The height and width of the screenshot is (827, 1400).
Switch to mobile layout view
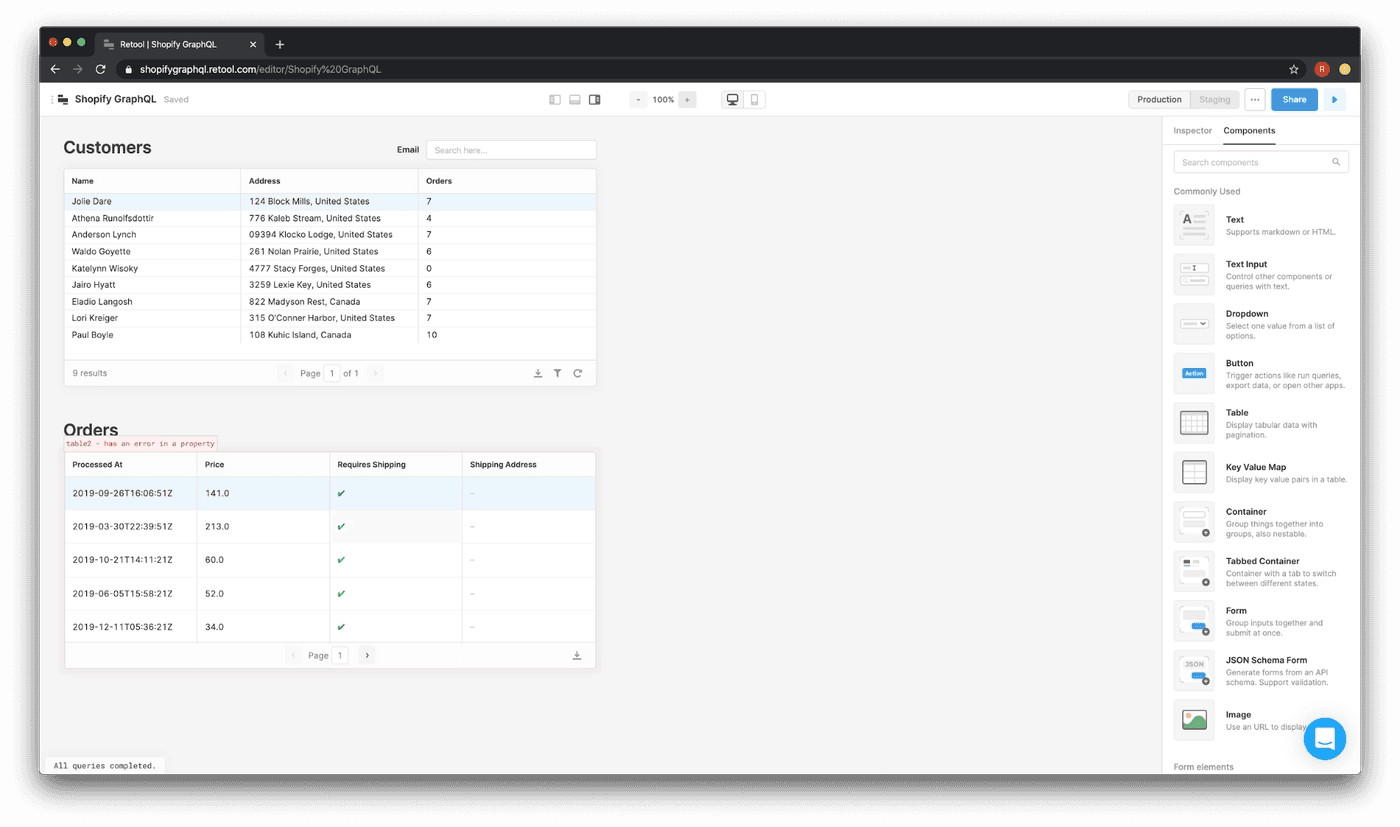pyautogui.click(x=754, y=100)
